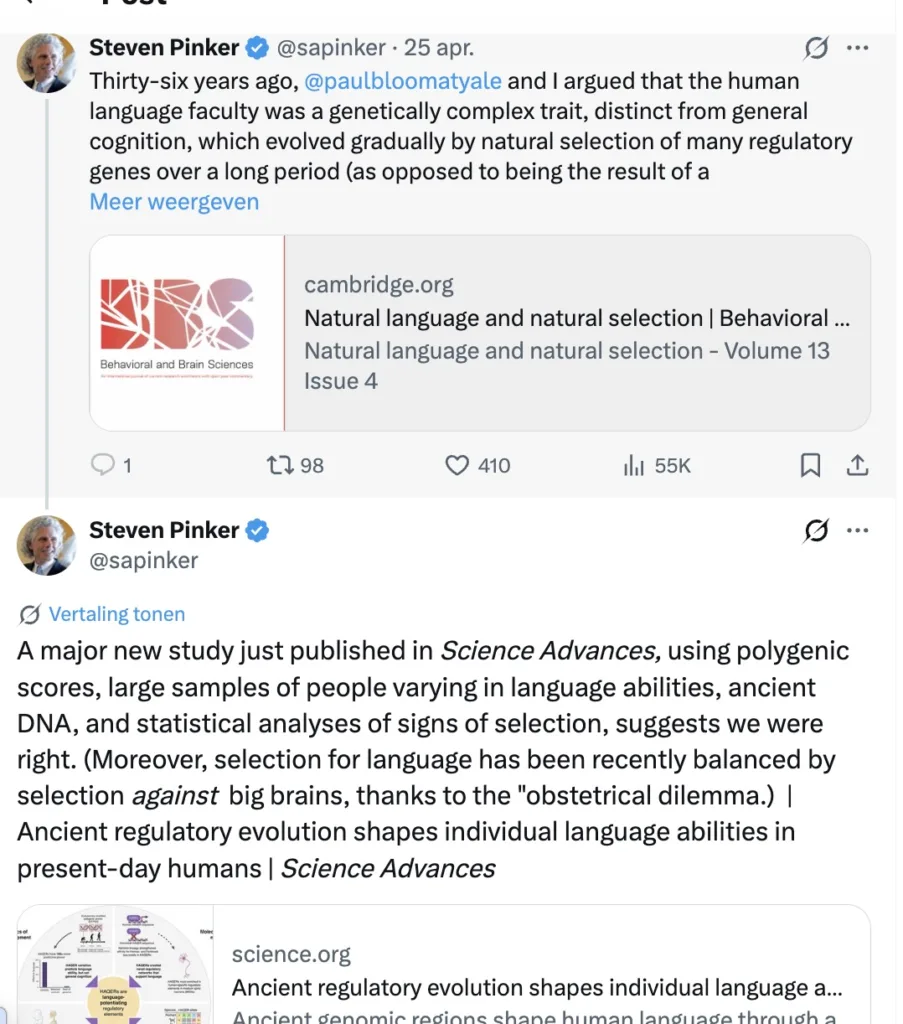Expand the post with Meer weergeven
903x1024 pixels.
pos(174,201)
